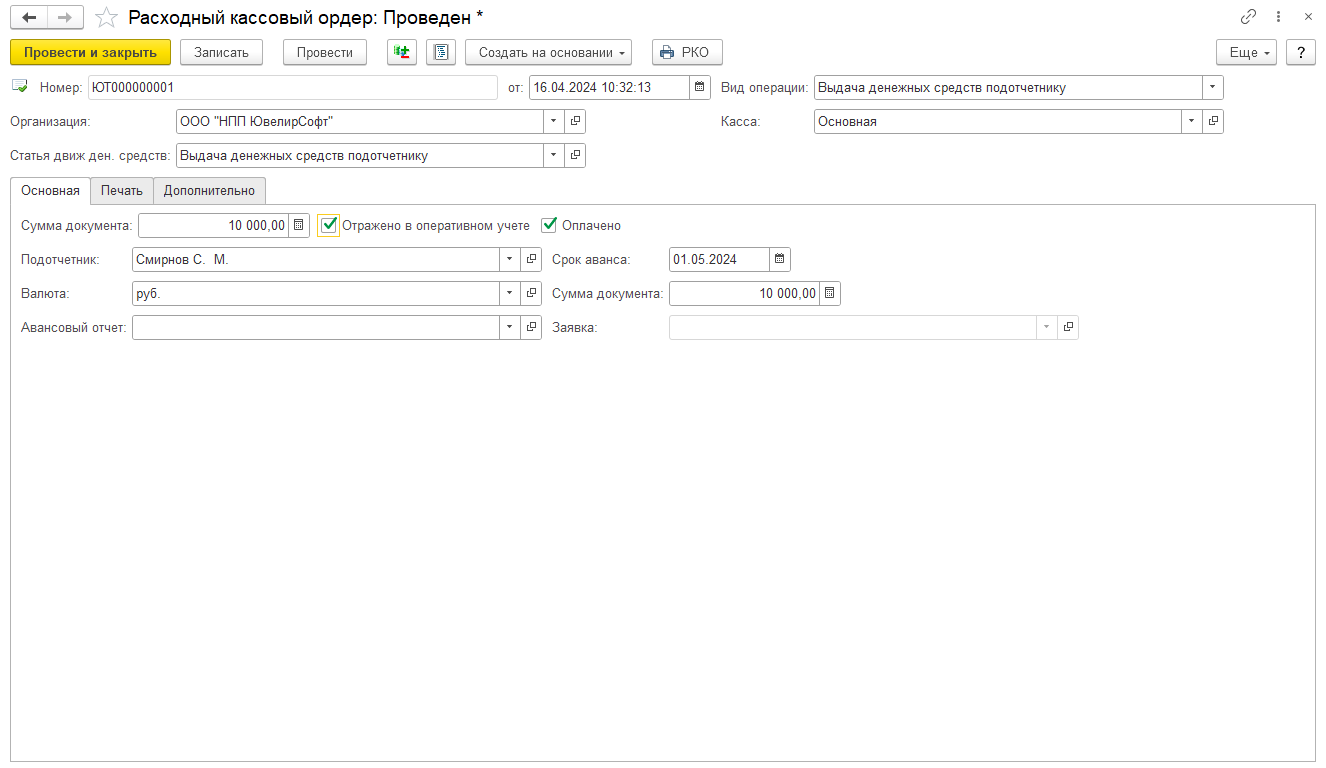
Task: Click the Организация field ООО НПП ЮвелирСофт
Action: click(360, 121)
